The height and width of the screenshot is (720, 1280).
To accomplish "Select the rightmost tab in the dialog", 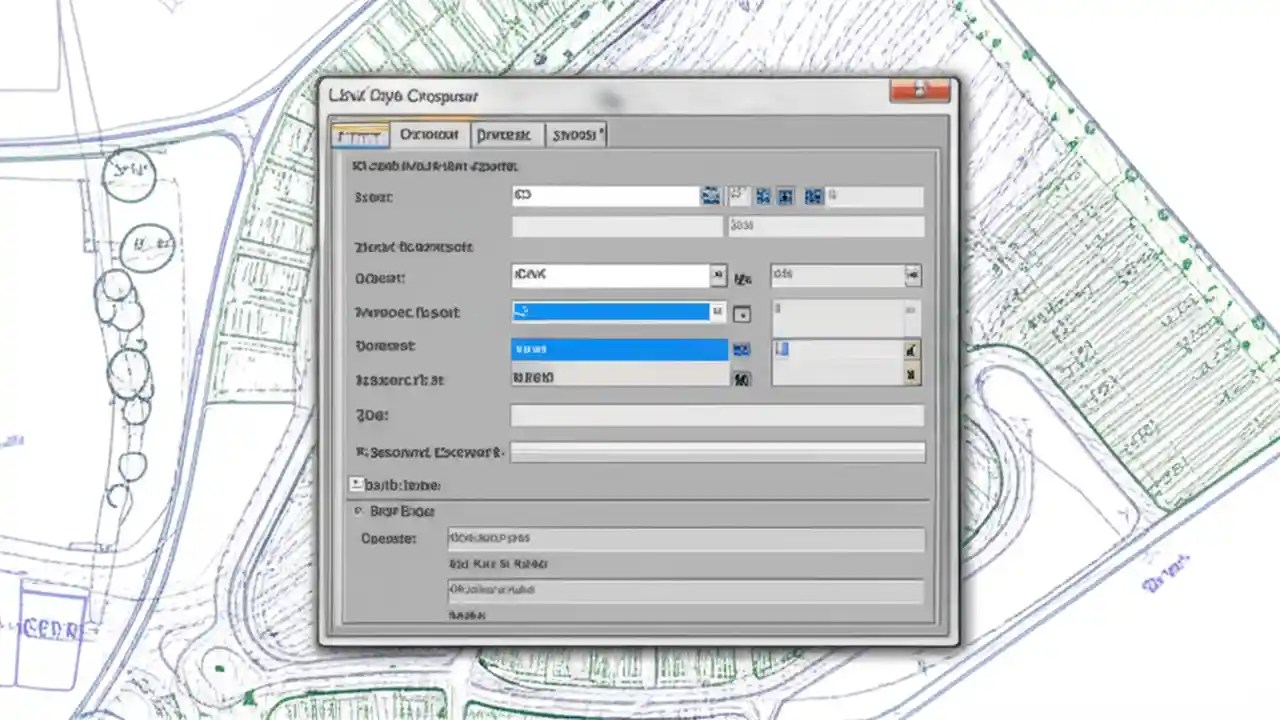I will pyautogui.click(x=576, y=134).
